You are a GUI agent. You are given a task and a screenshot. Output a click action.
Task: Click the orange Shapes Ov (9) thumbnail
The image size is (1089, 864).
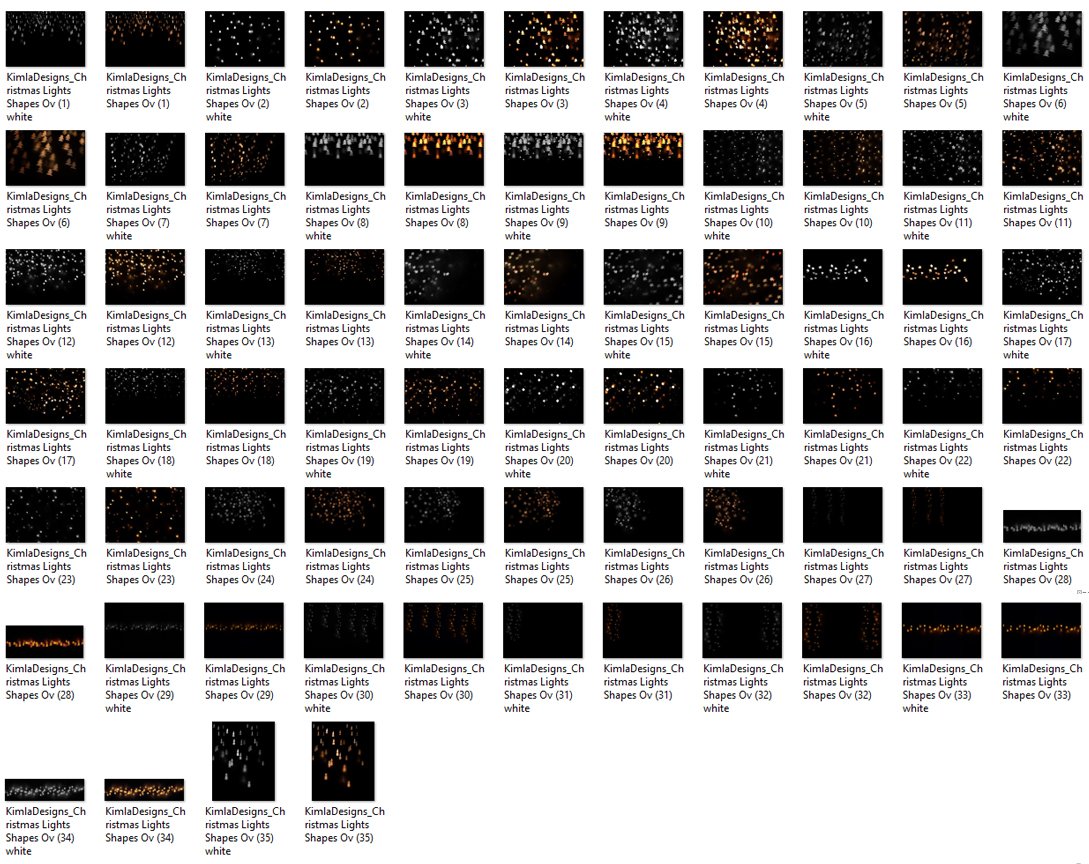pyautogui.click(x=643, y=158)
